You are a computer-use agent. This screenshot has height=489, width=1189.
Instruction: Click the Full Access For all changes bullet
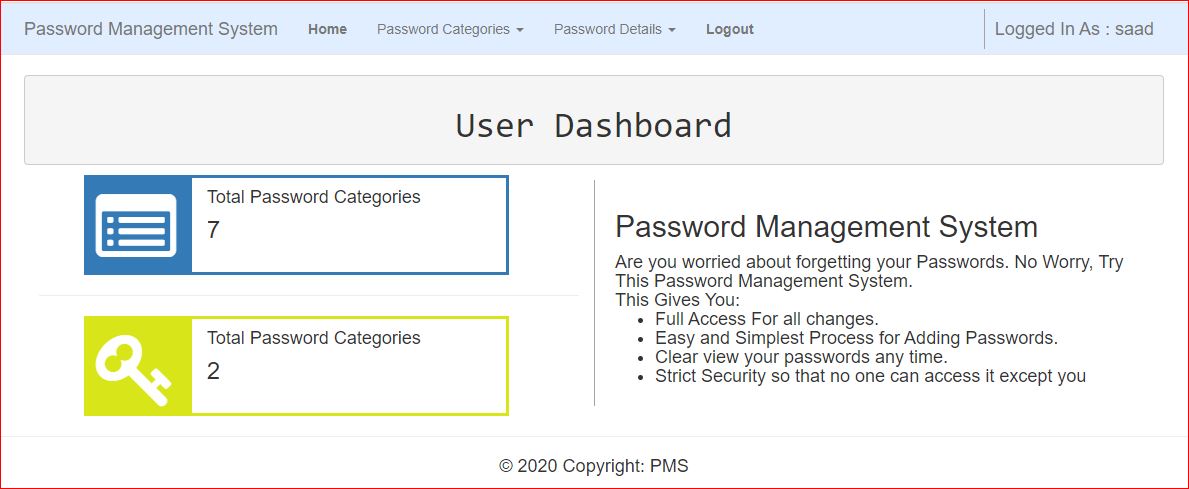coord(767,319)
